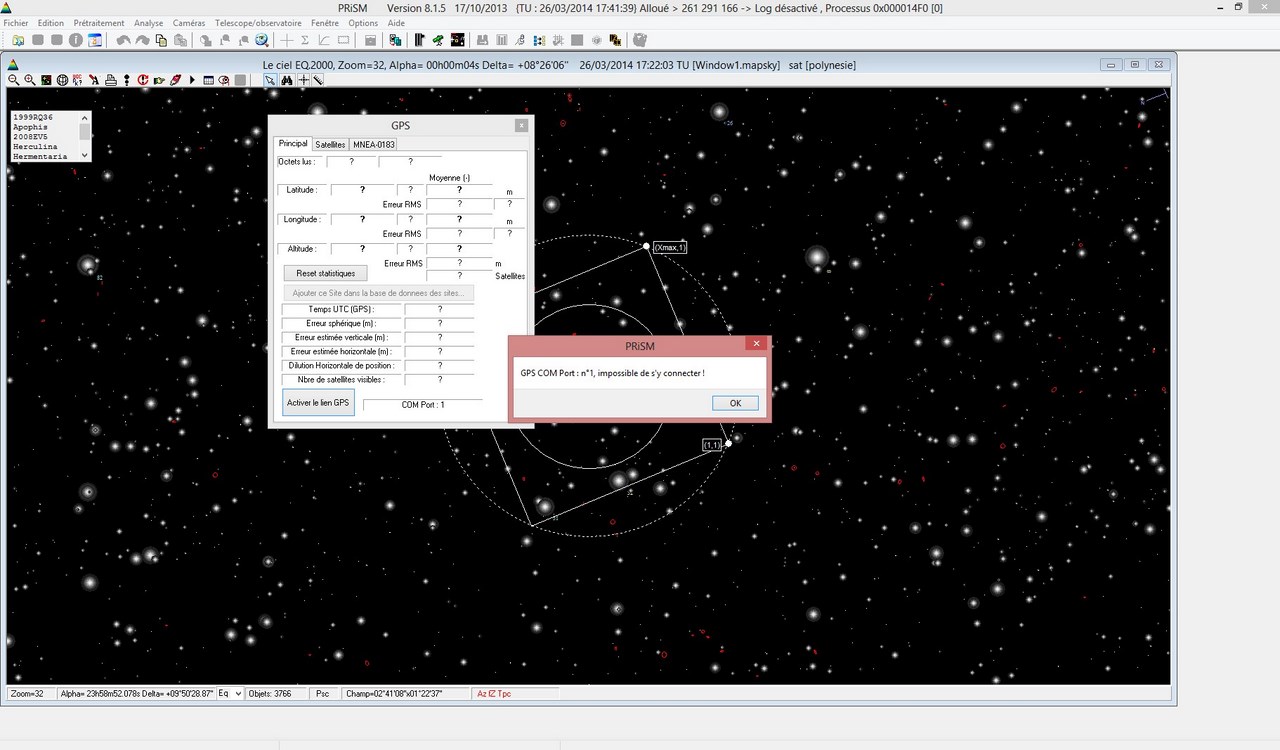Click the zoom out magnifier icon
1280x750 pixels.
[x=14, y=80]
